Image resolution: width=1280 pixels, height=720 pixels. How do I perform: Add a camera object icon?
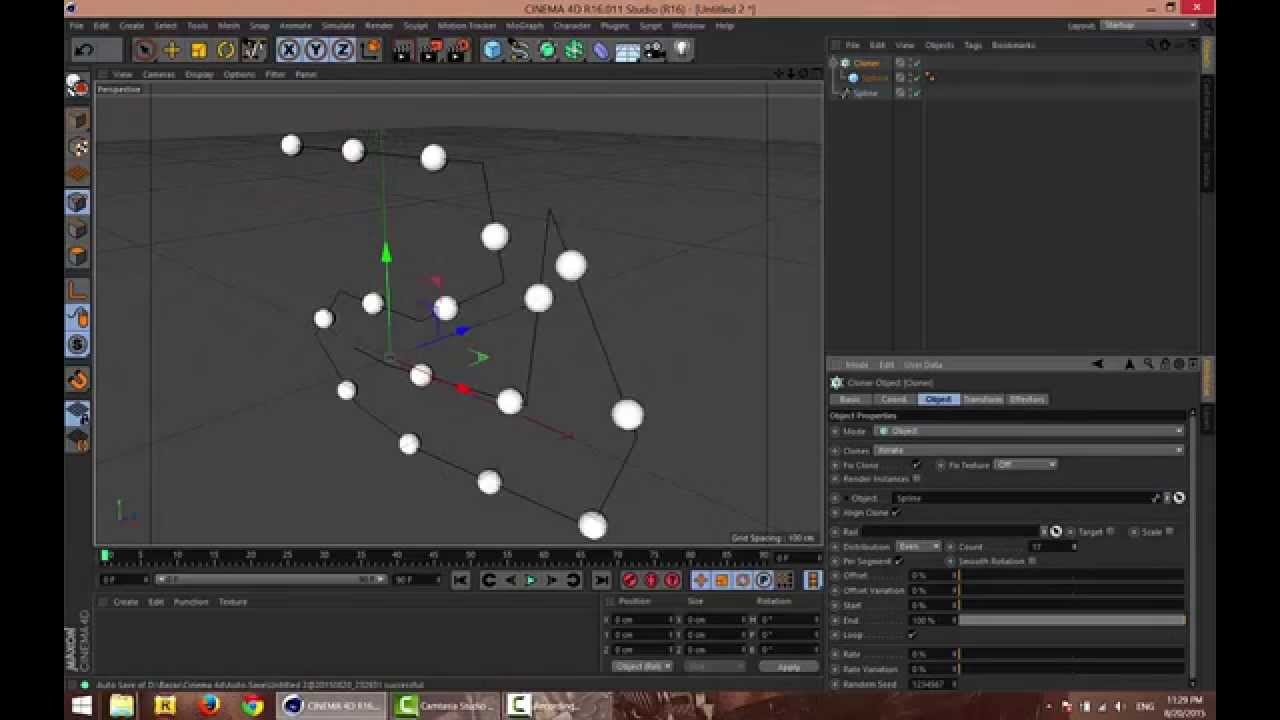click(655, 49)
